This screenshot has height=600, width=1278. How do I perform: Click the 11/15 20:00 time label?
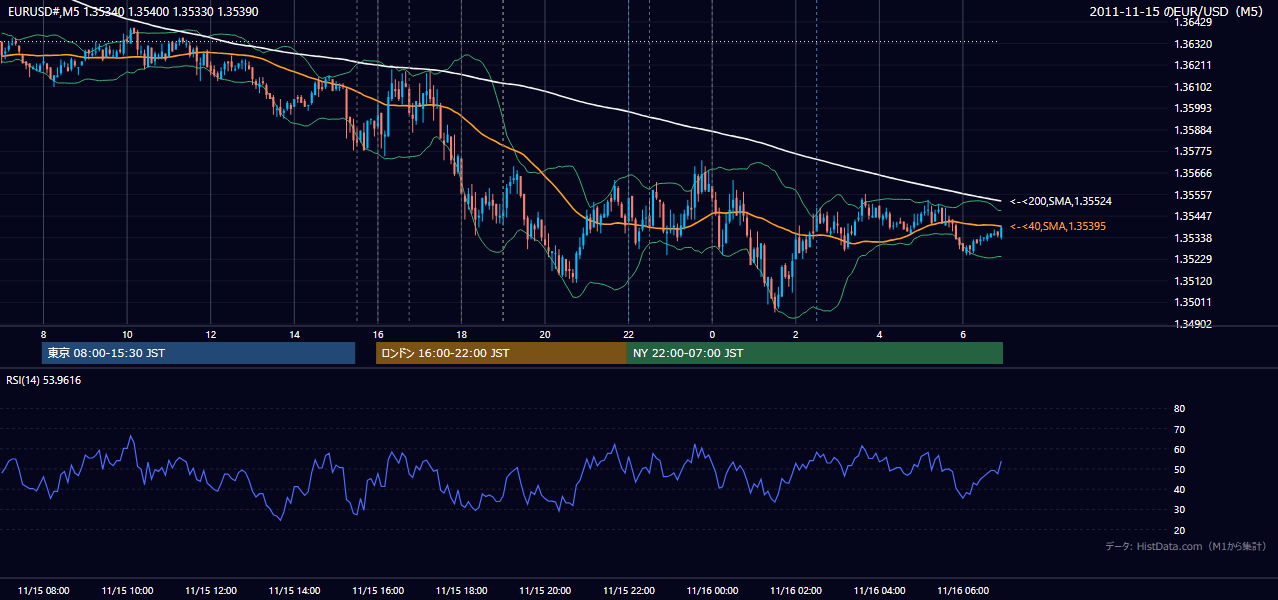pyautogui.click(x=545, y=591)
